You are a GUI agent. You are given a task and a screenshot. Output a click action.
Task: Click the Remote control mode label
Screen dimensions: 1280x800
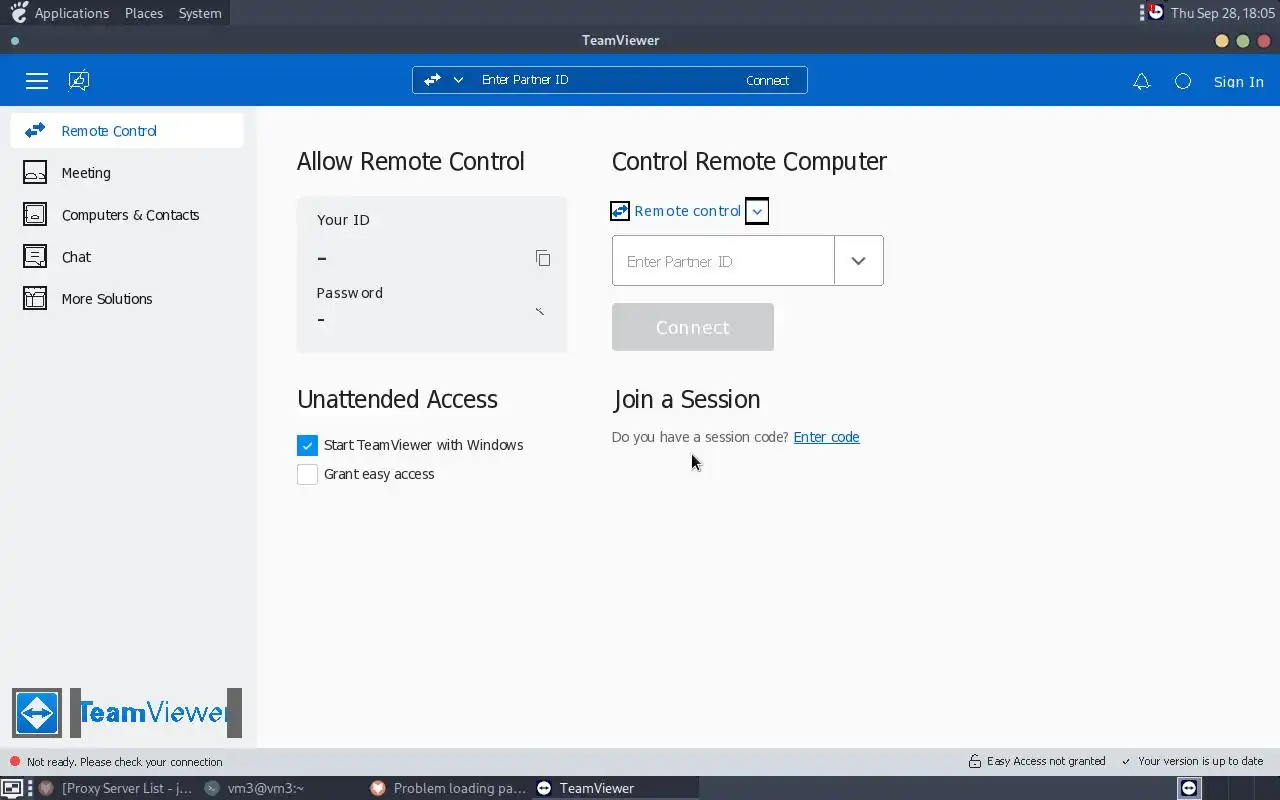688,211
